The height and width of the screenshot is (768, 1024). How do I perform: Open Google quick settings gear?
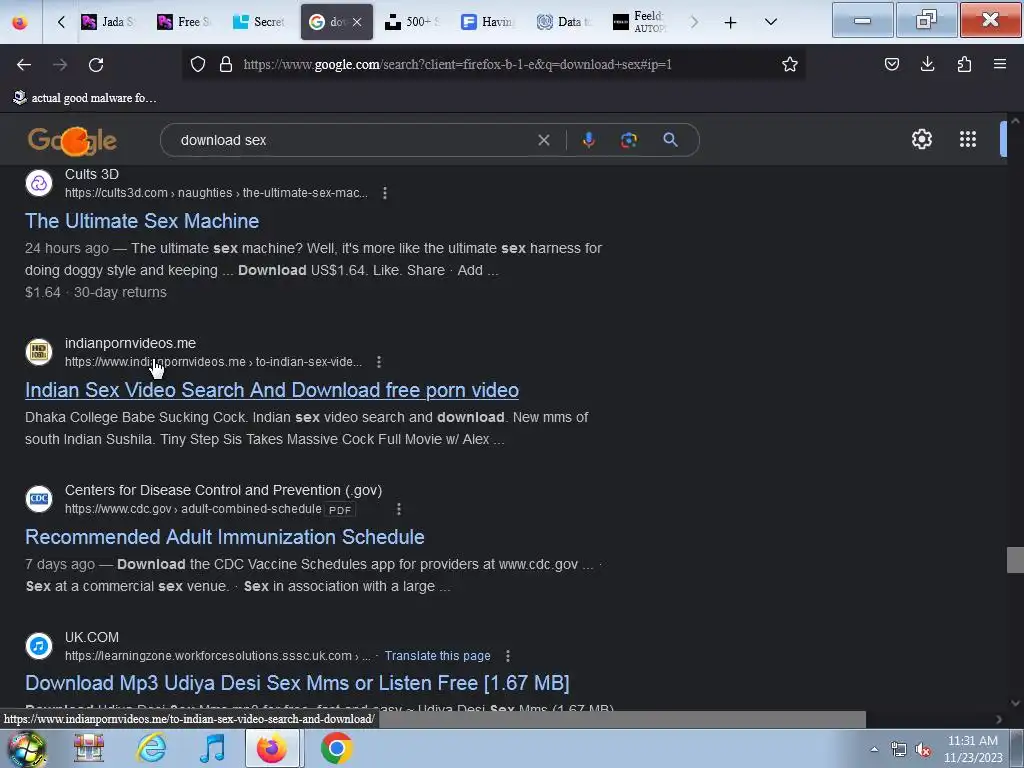pyautogui.click(x=921, y=139)
